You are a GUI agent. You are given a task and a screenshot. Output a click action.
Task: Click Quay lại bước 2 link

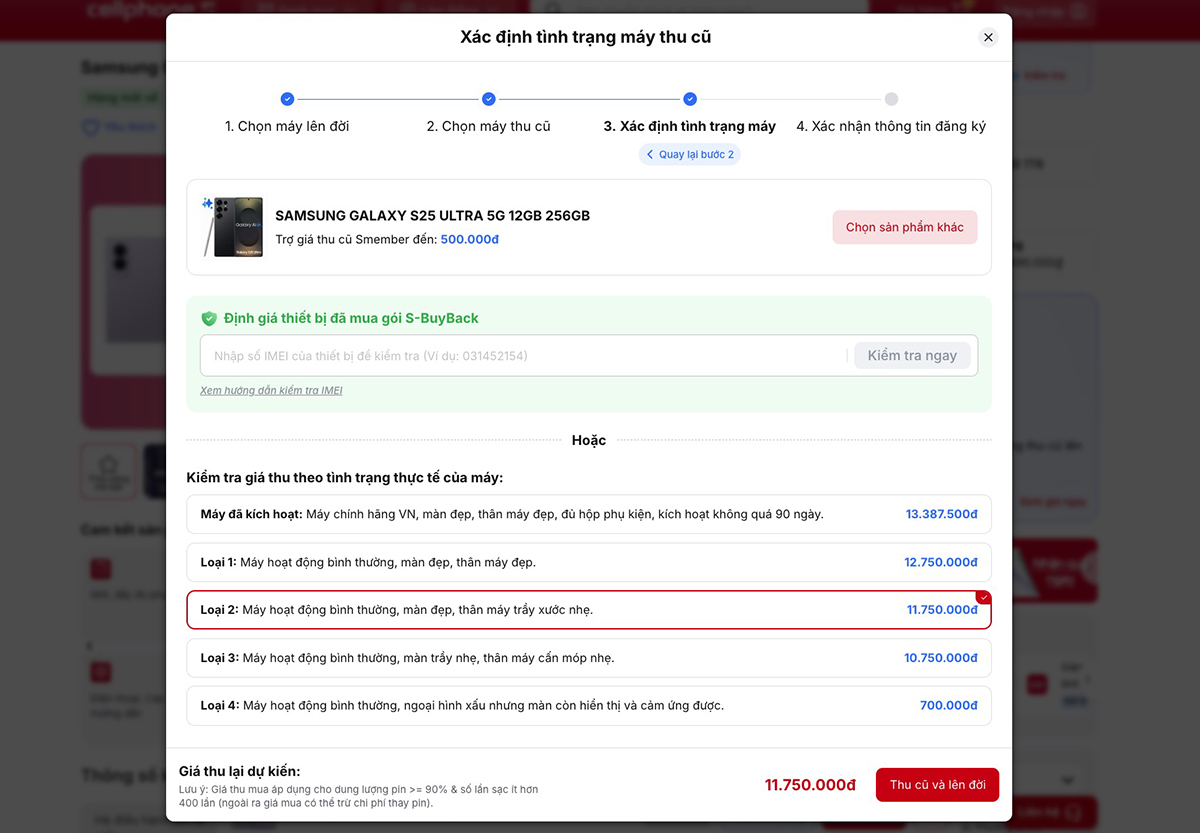690,154
